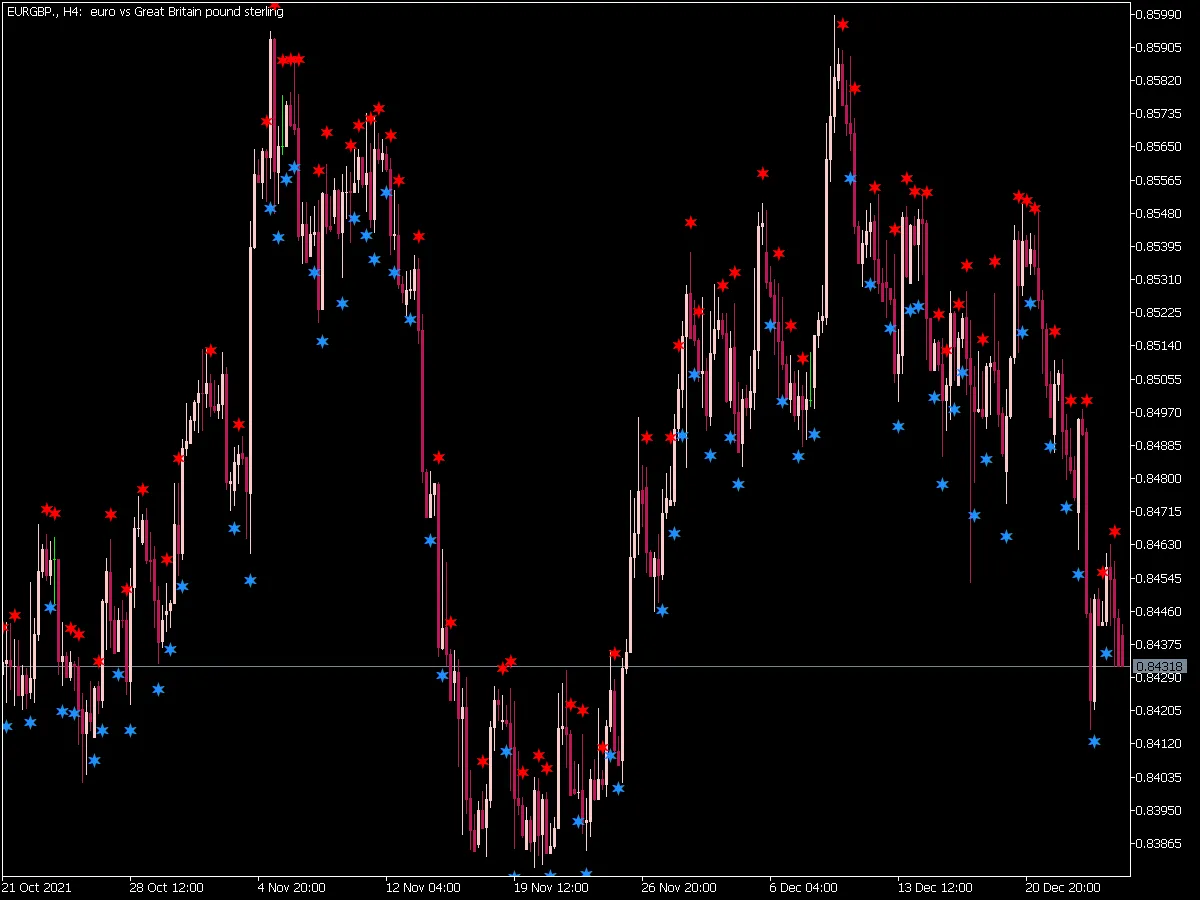Click the 12 Nov 04:00 time label

423,887
